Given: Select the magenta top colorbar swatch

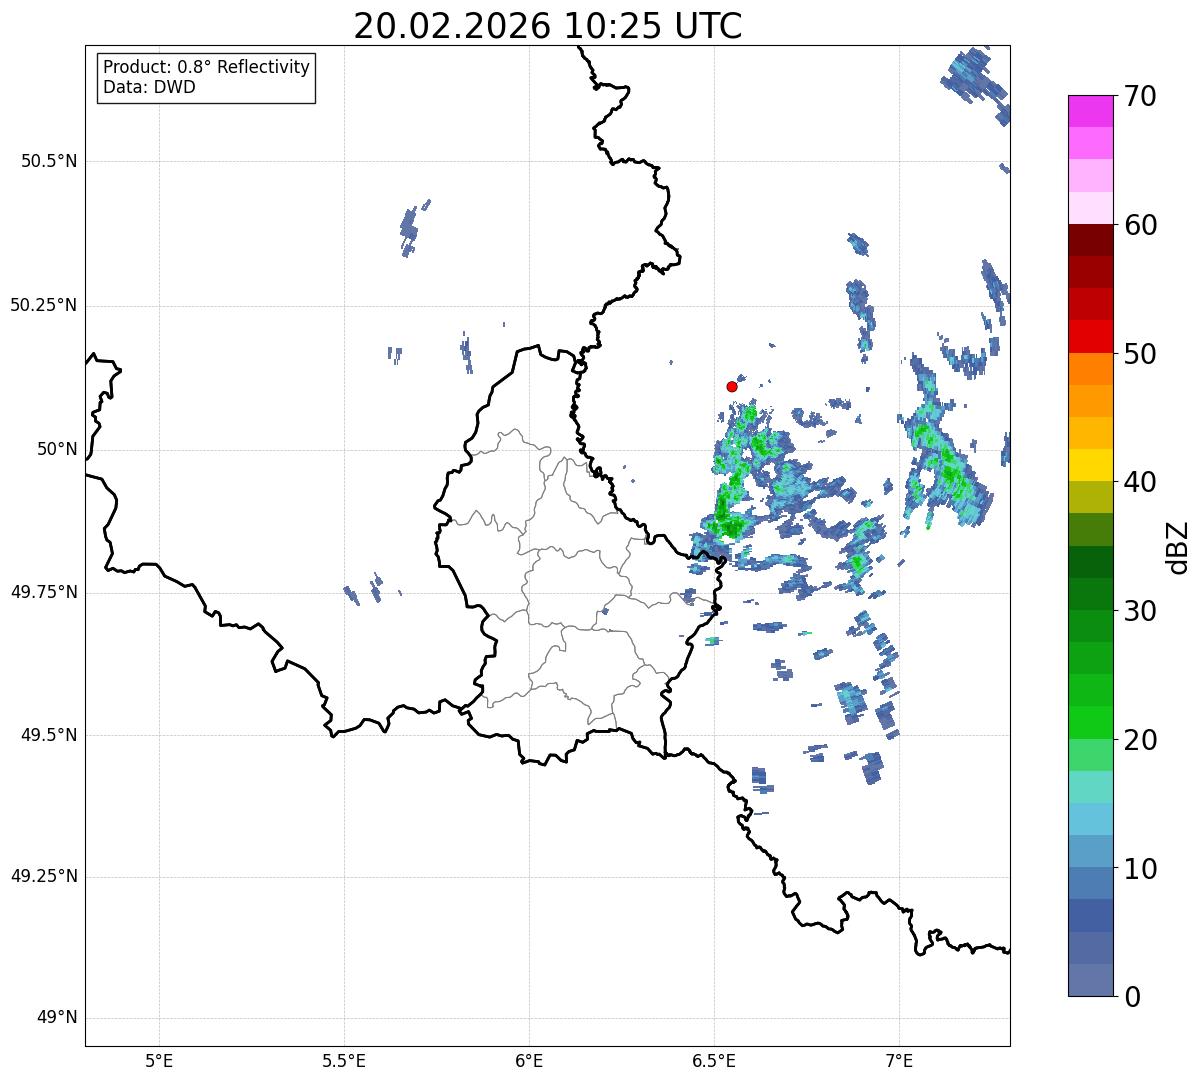Looking at the screenshot, I should tap(1090, 111).
